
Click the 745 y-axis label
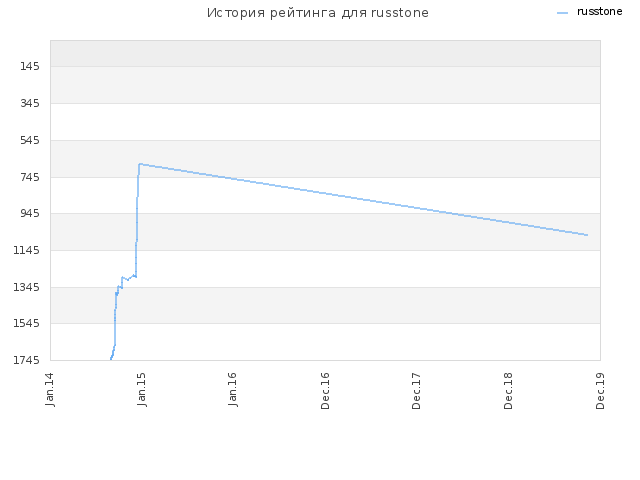30,177
